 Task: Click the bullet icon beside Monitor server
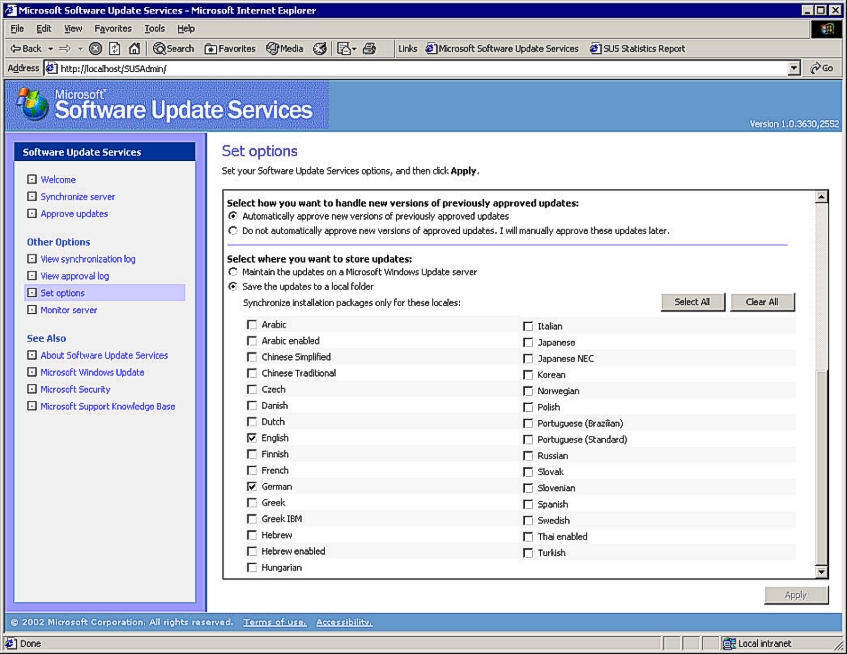coord(32,310)
